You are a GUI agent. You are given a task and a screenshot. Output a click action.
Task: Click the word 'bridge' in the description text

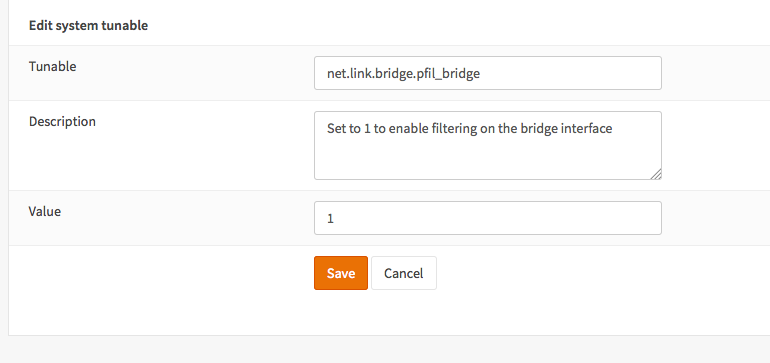pos(544,129)
